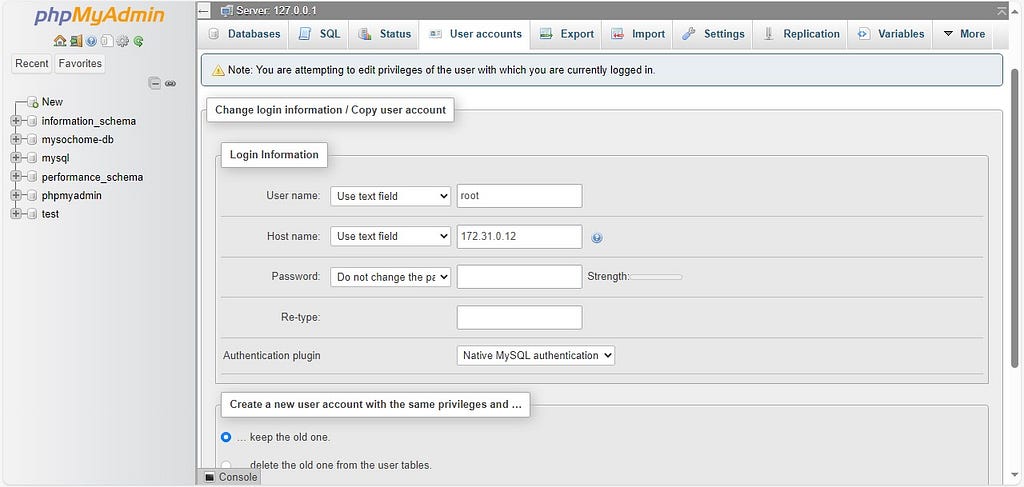
Task: Toggle the link with main panel chain icon
Action: click(170, 84)
